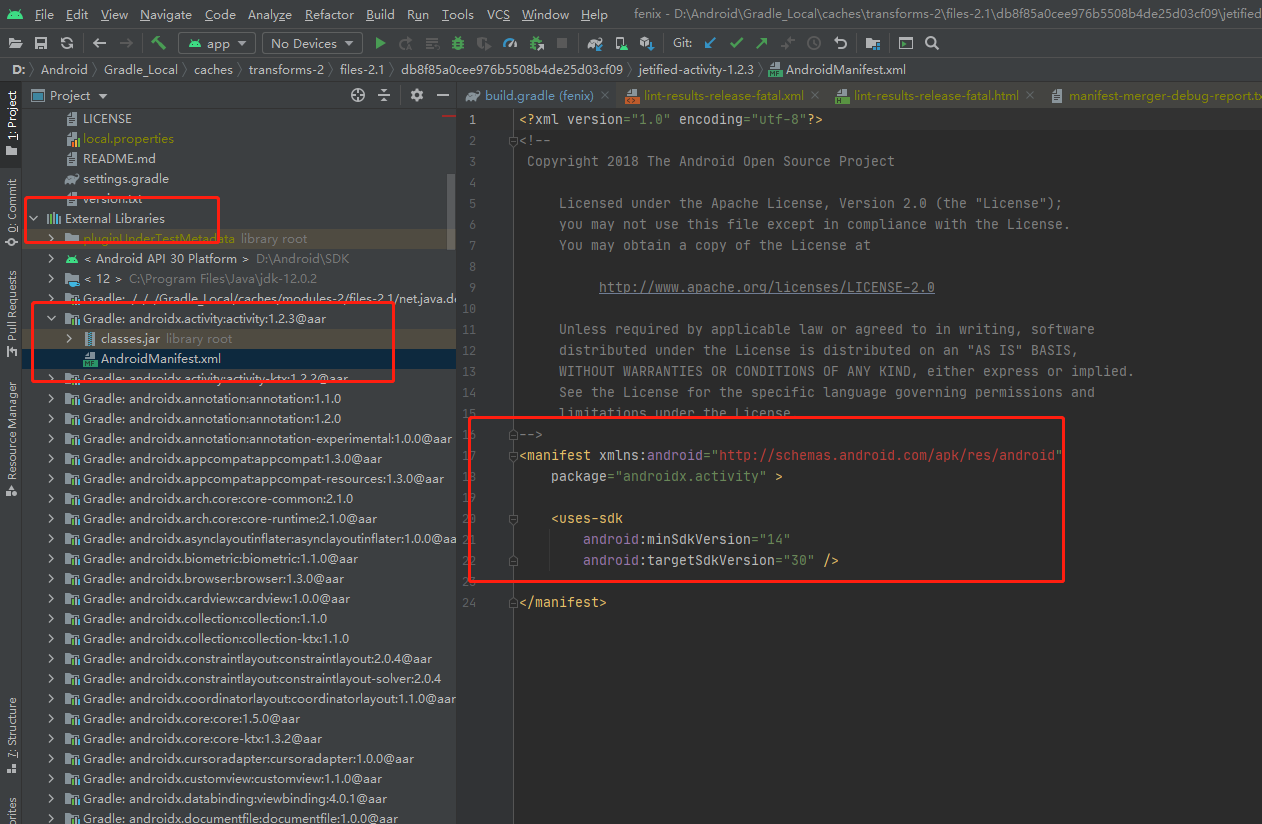Build the project with the hammer icon
The image size is (1262, 824).
(159, 43)
